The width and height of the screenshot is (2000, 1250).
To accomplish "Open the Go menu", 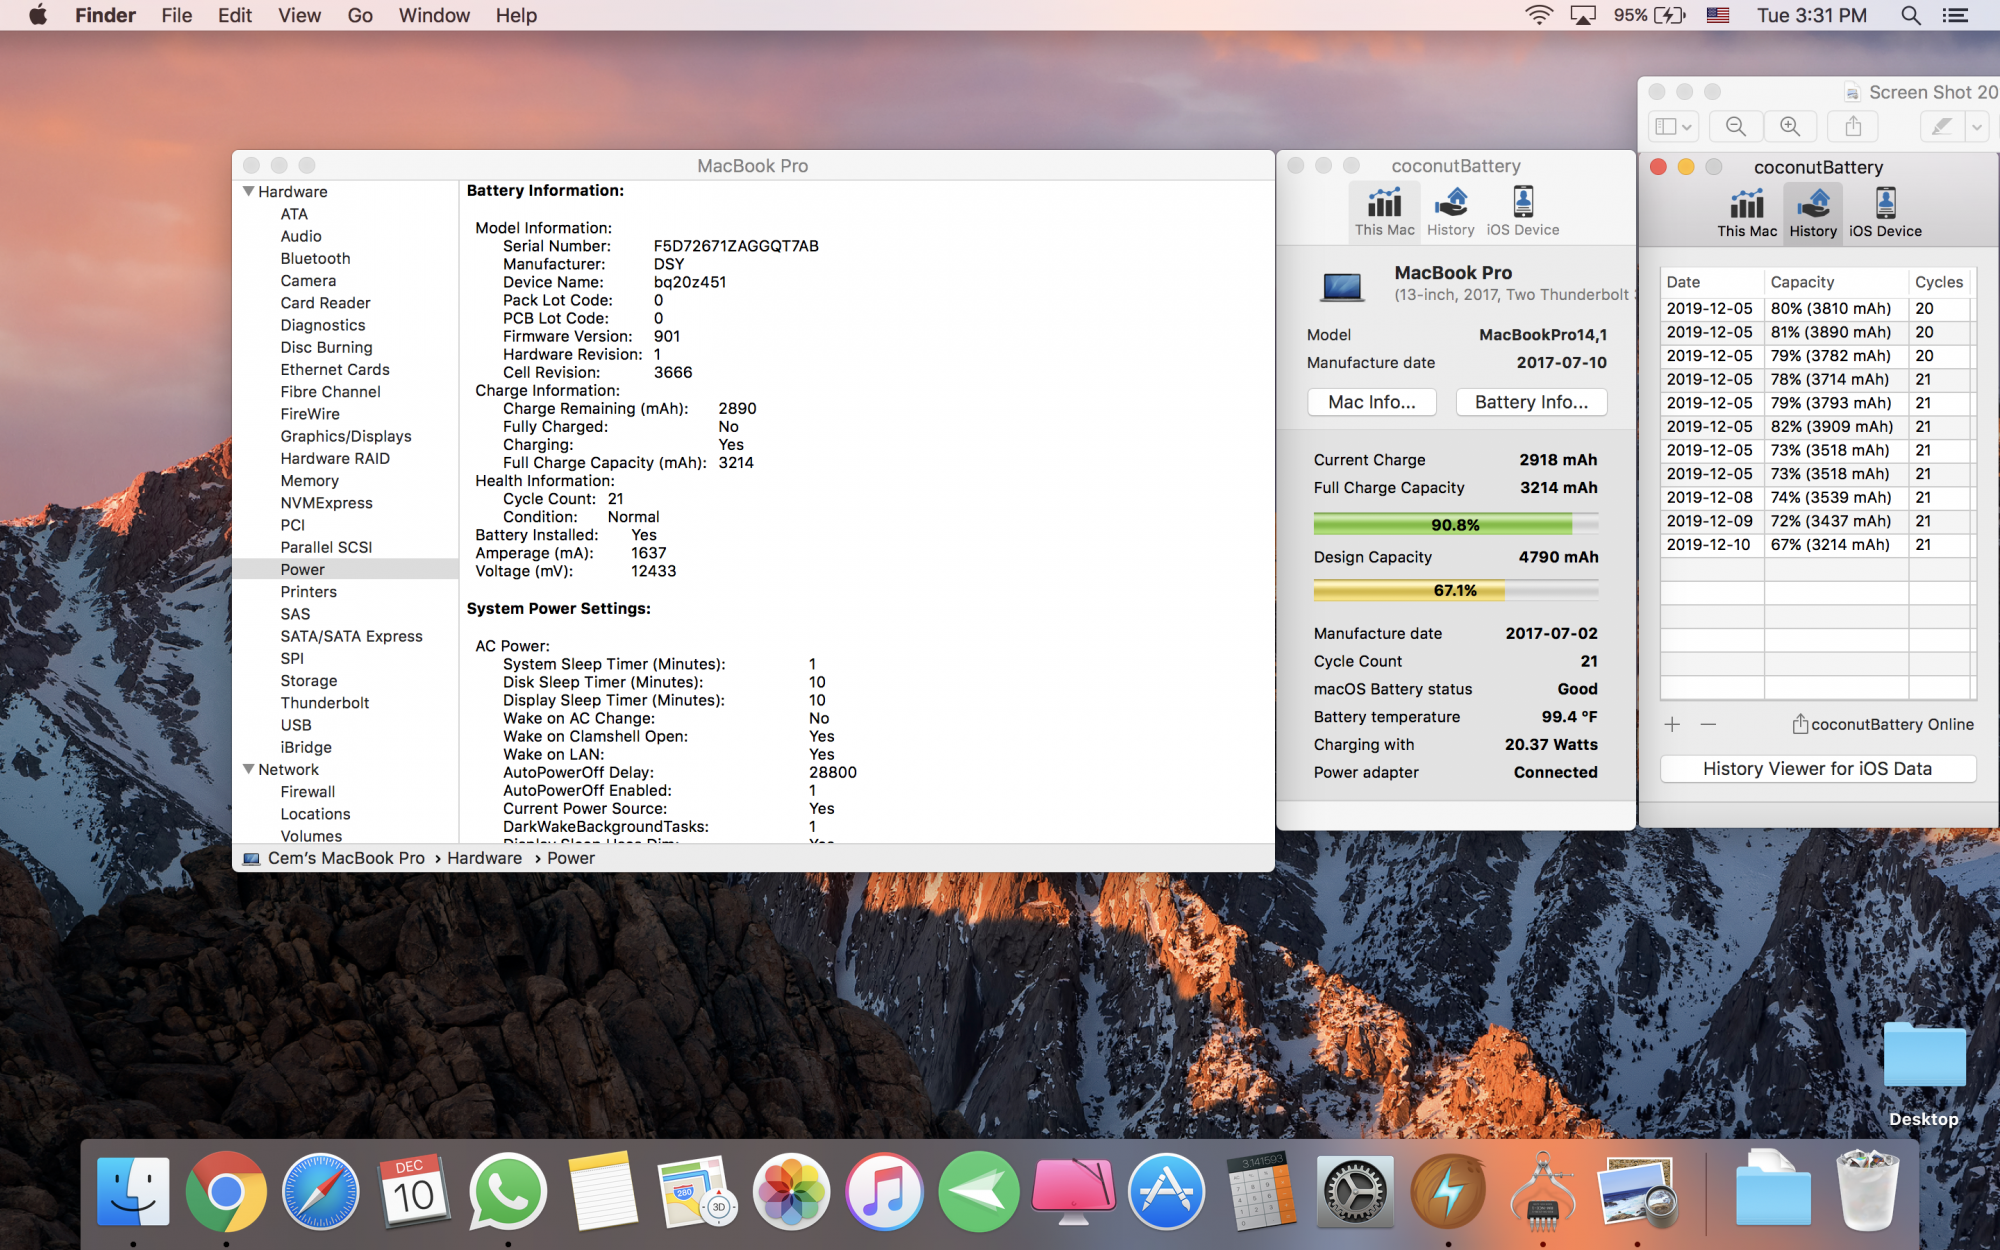I will coord(360,15).
